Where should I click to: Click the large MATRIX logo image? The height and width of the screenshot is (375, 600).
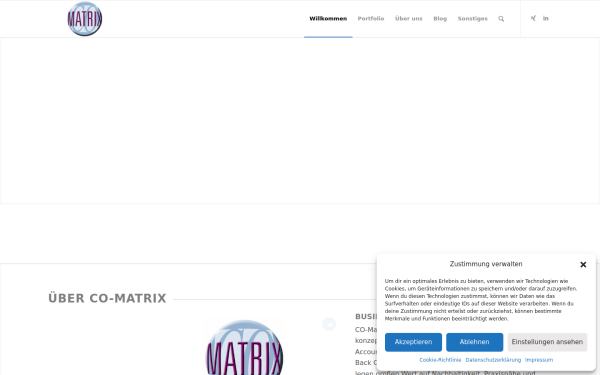244,347
